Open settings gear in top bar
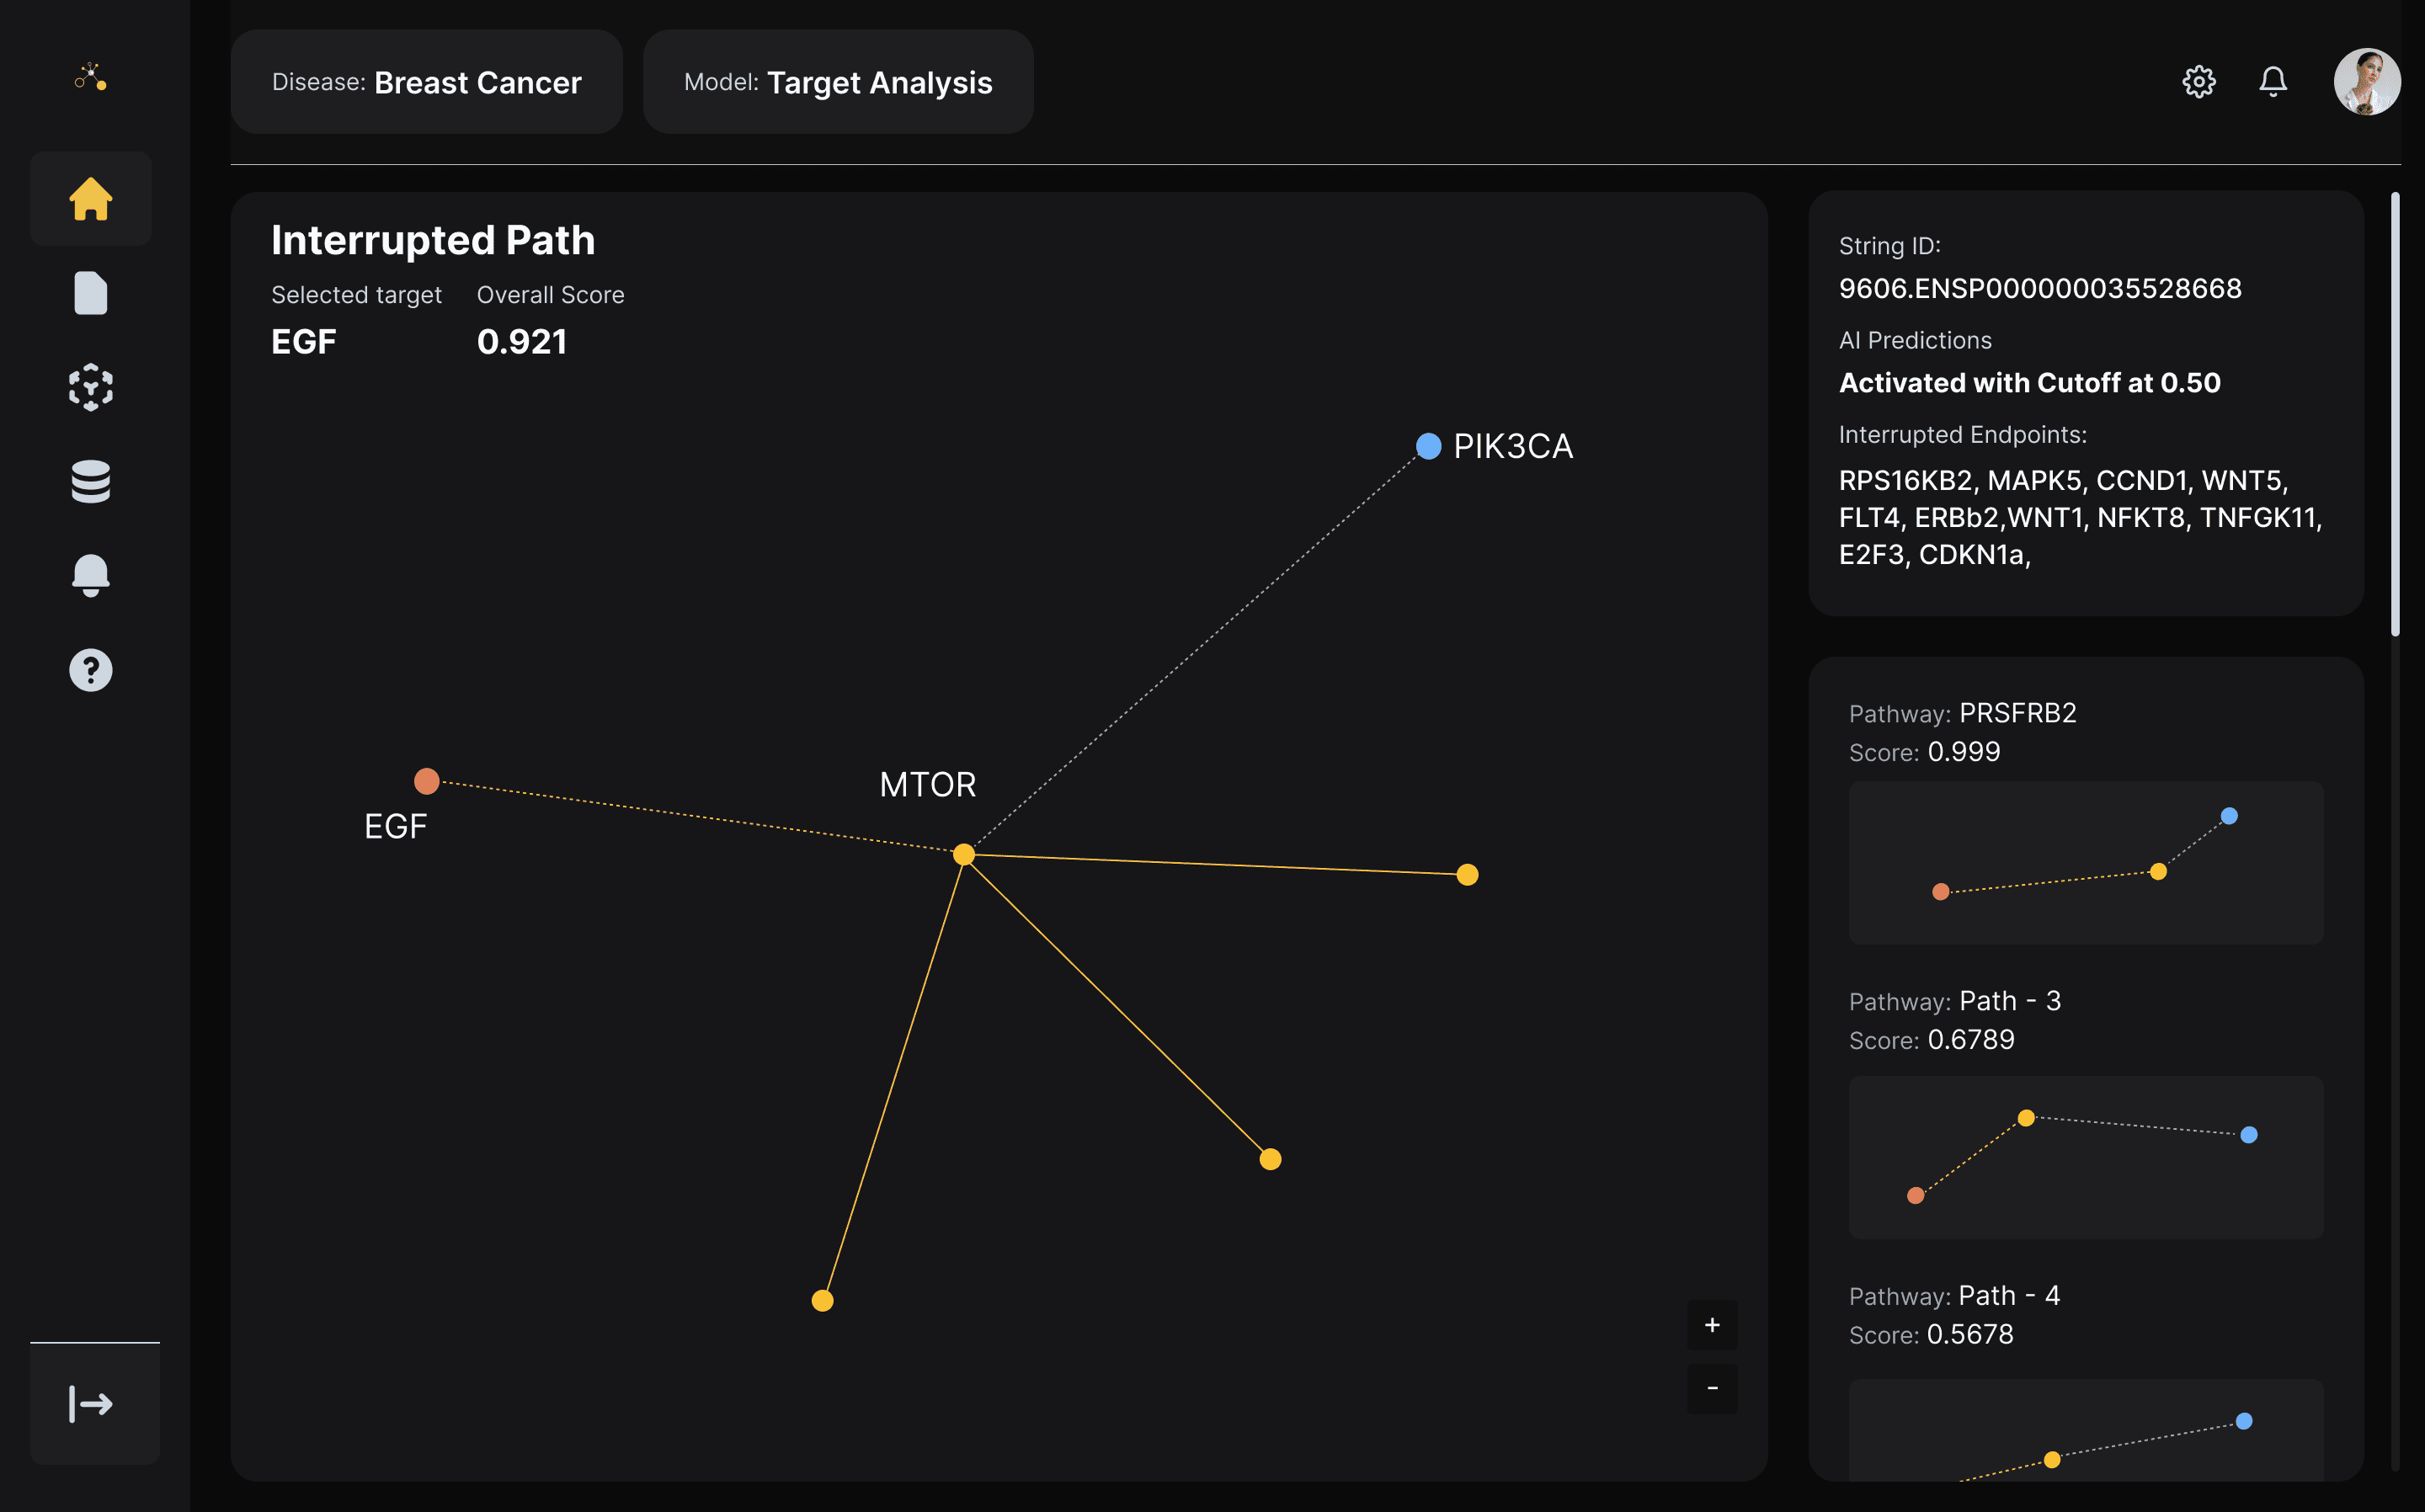Screen dimensions: 2425x1512 click(x=2198, y=81)
